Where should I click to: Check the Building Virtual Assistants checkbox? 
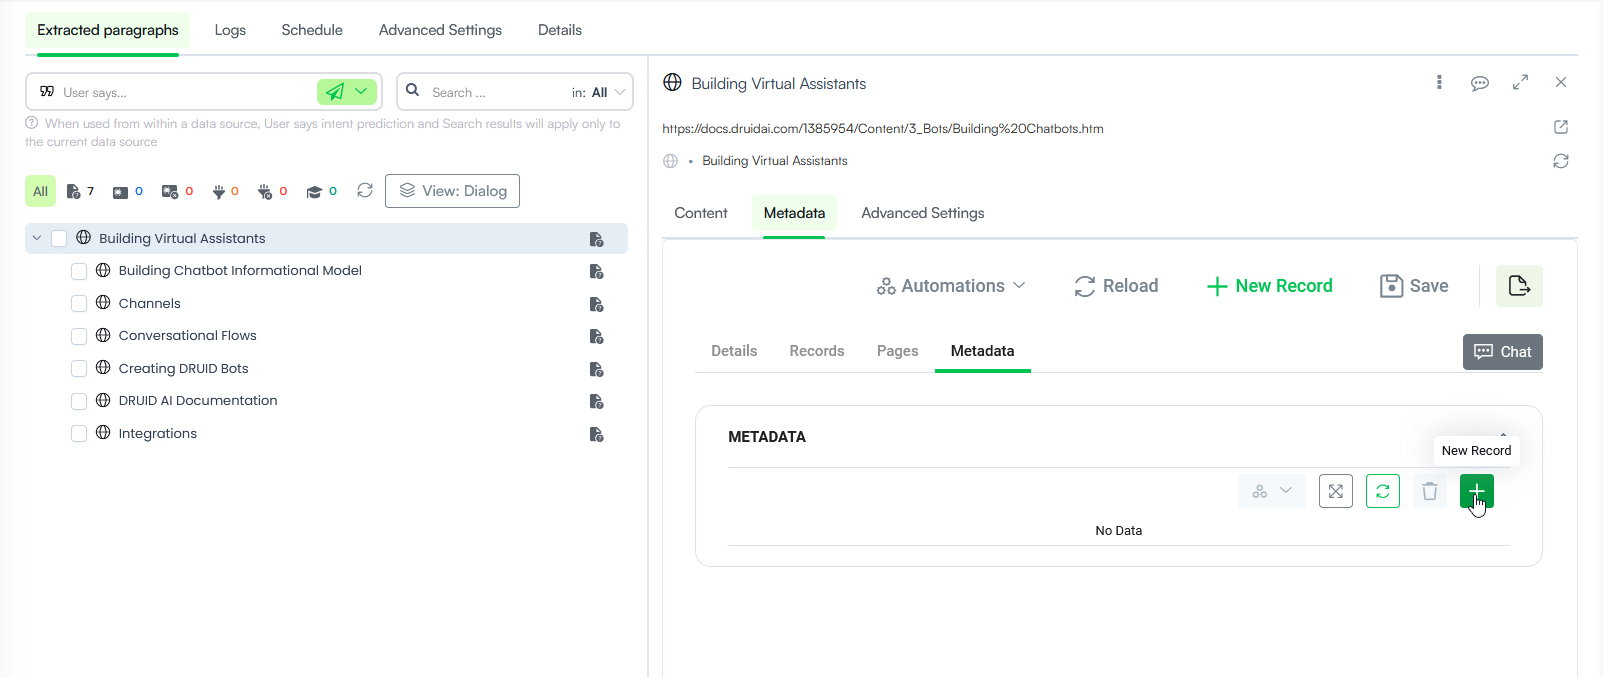pos(59,238)
